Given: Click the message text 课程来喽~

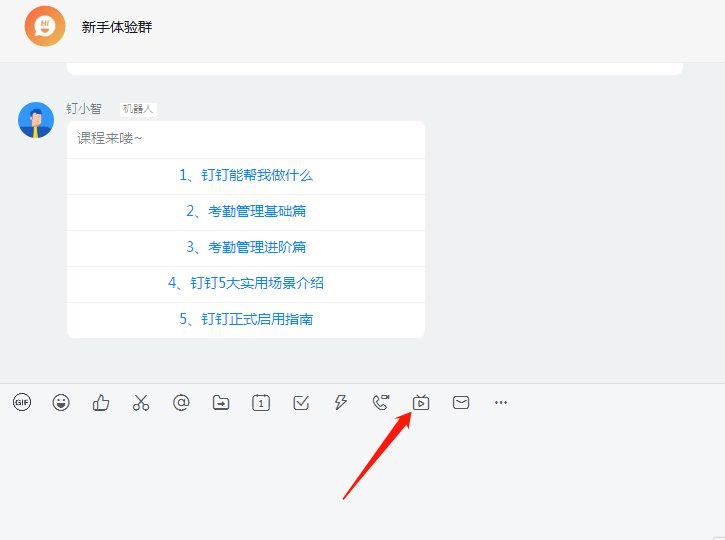Looking at the screenshot, I should tap(110, 138).
